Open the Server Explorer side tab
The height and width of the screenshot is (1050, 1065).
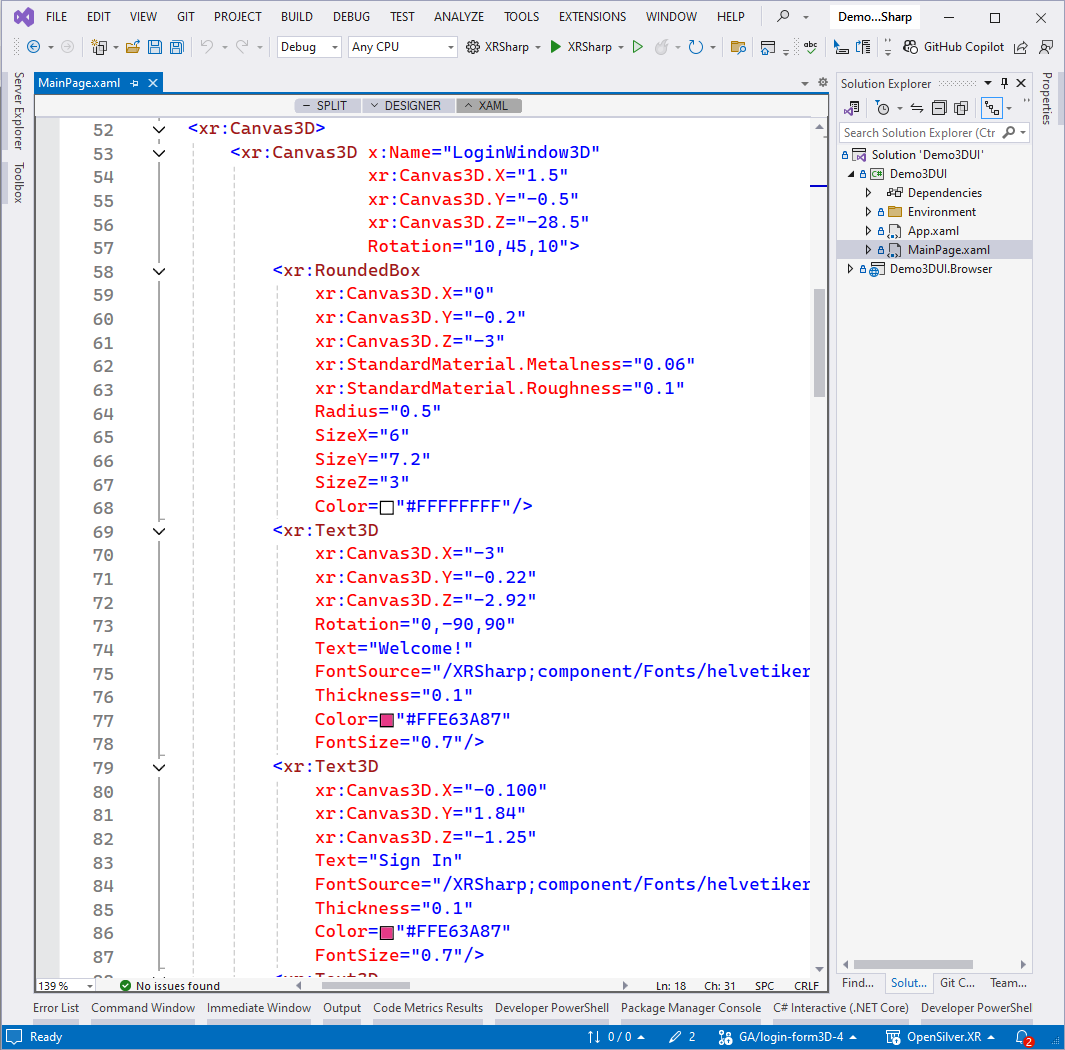pos(18,111)
